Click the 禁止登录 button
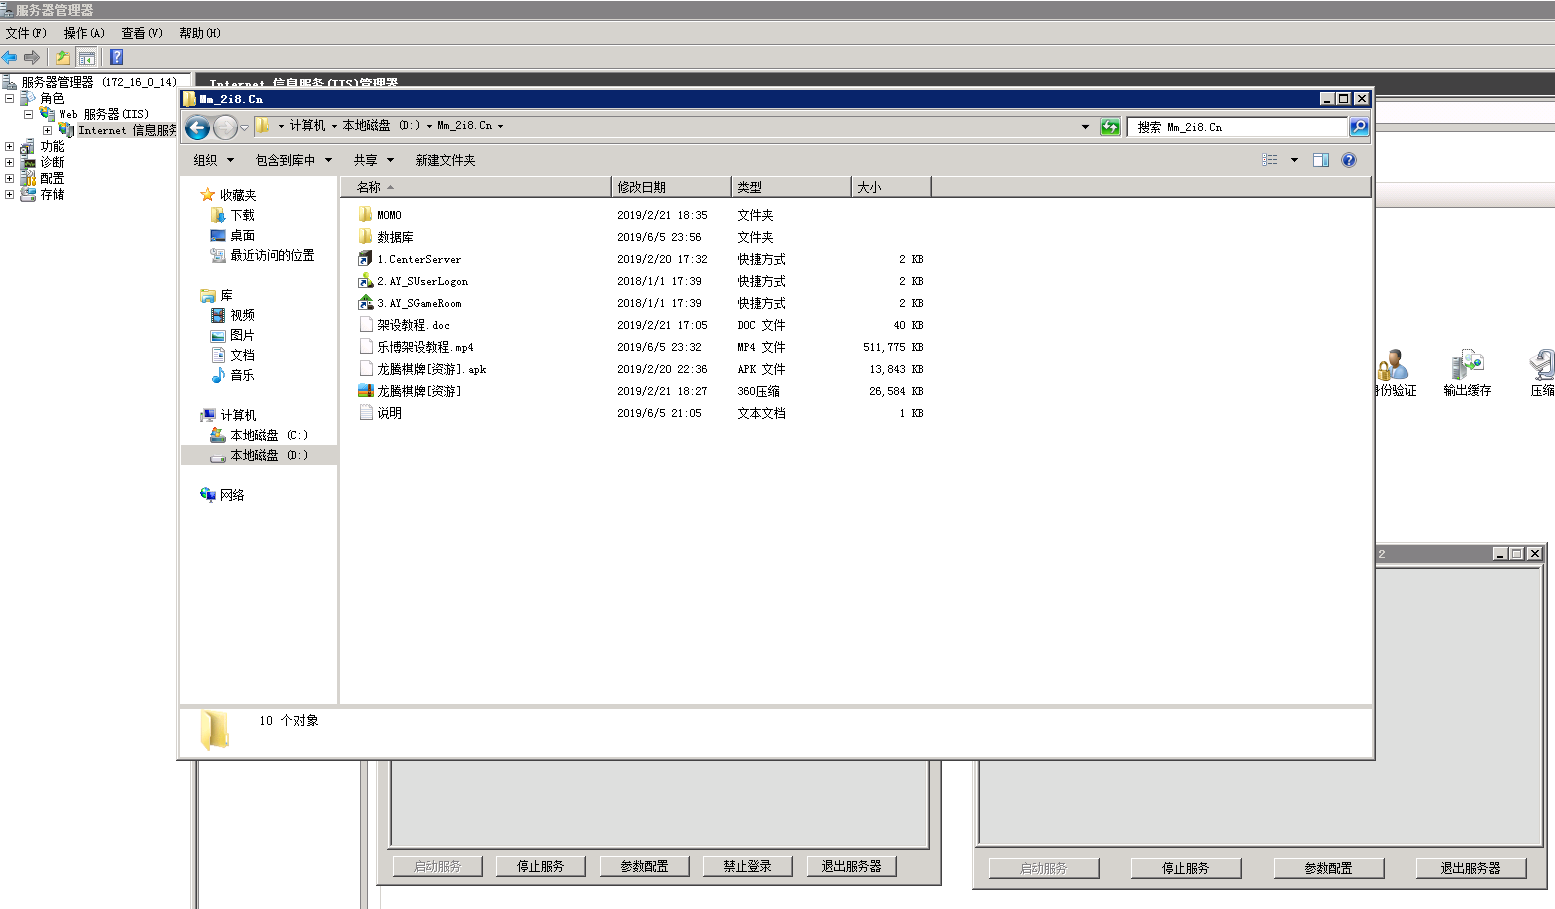 (x=747, y=866)
